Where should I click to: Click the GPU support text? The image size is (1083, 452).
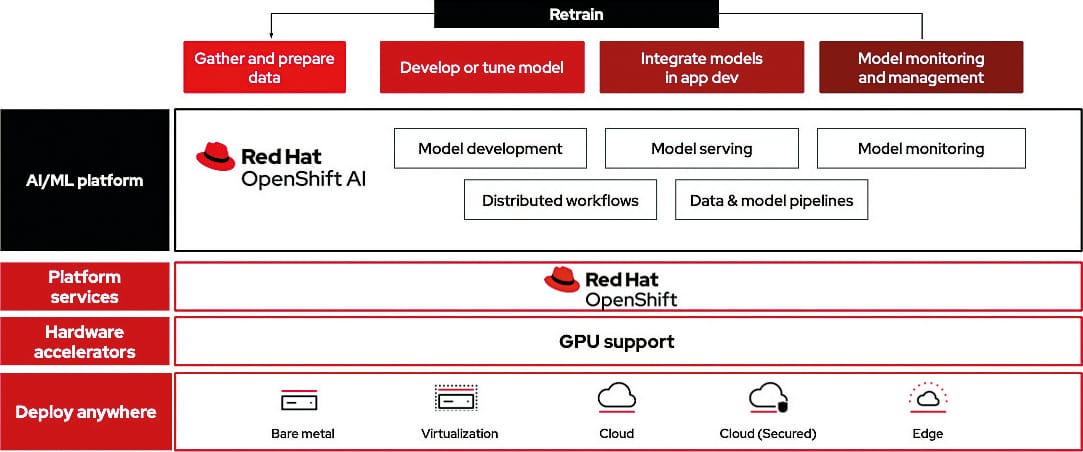[617, 341]
